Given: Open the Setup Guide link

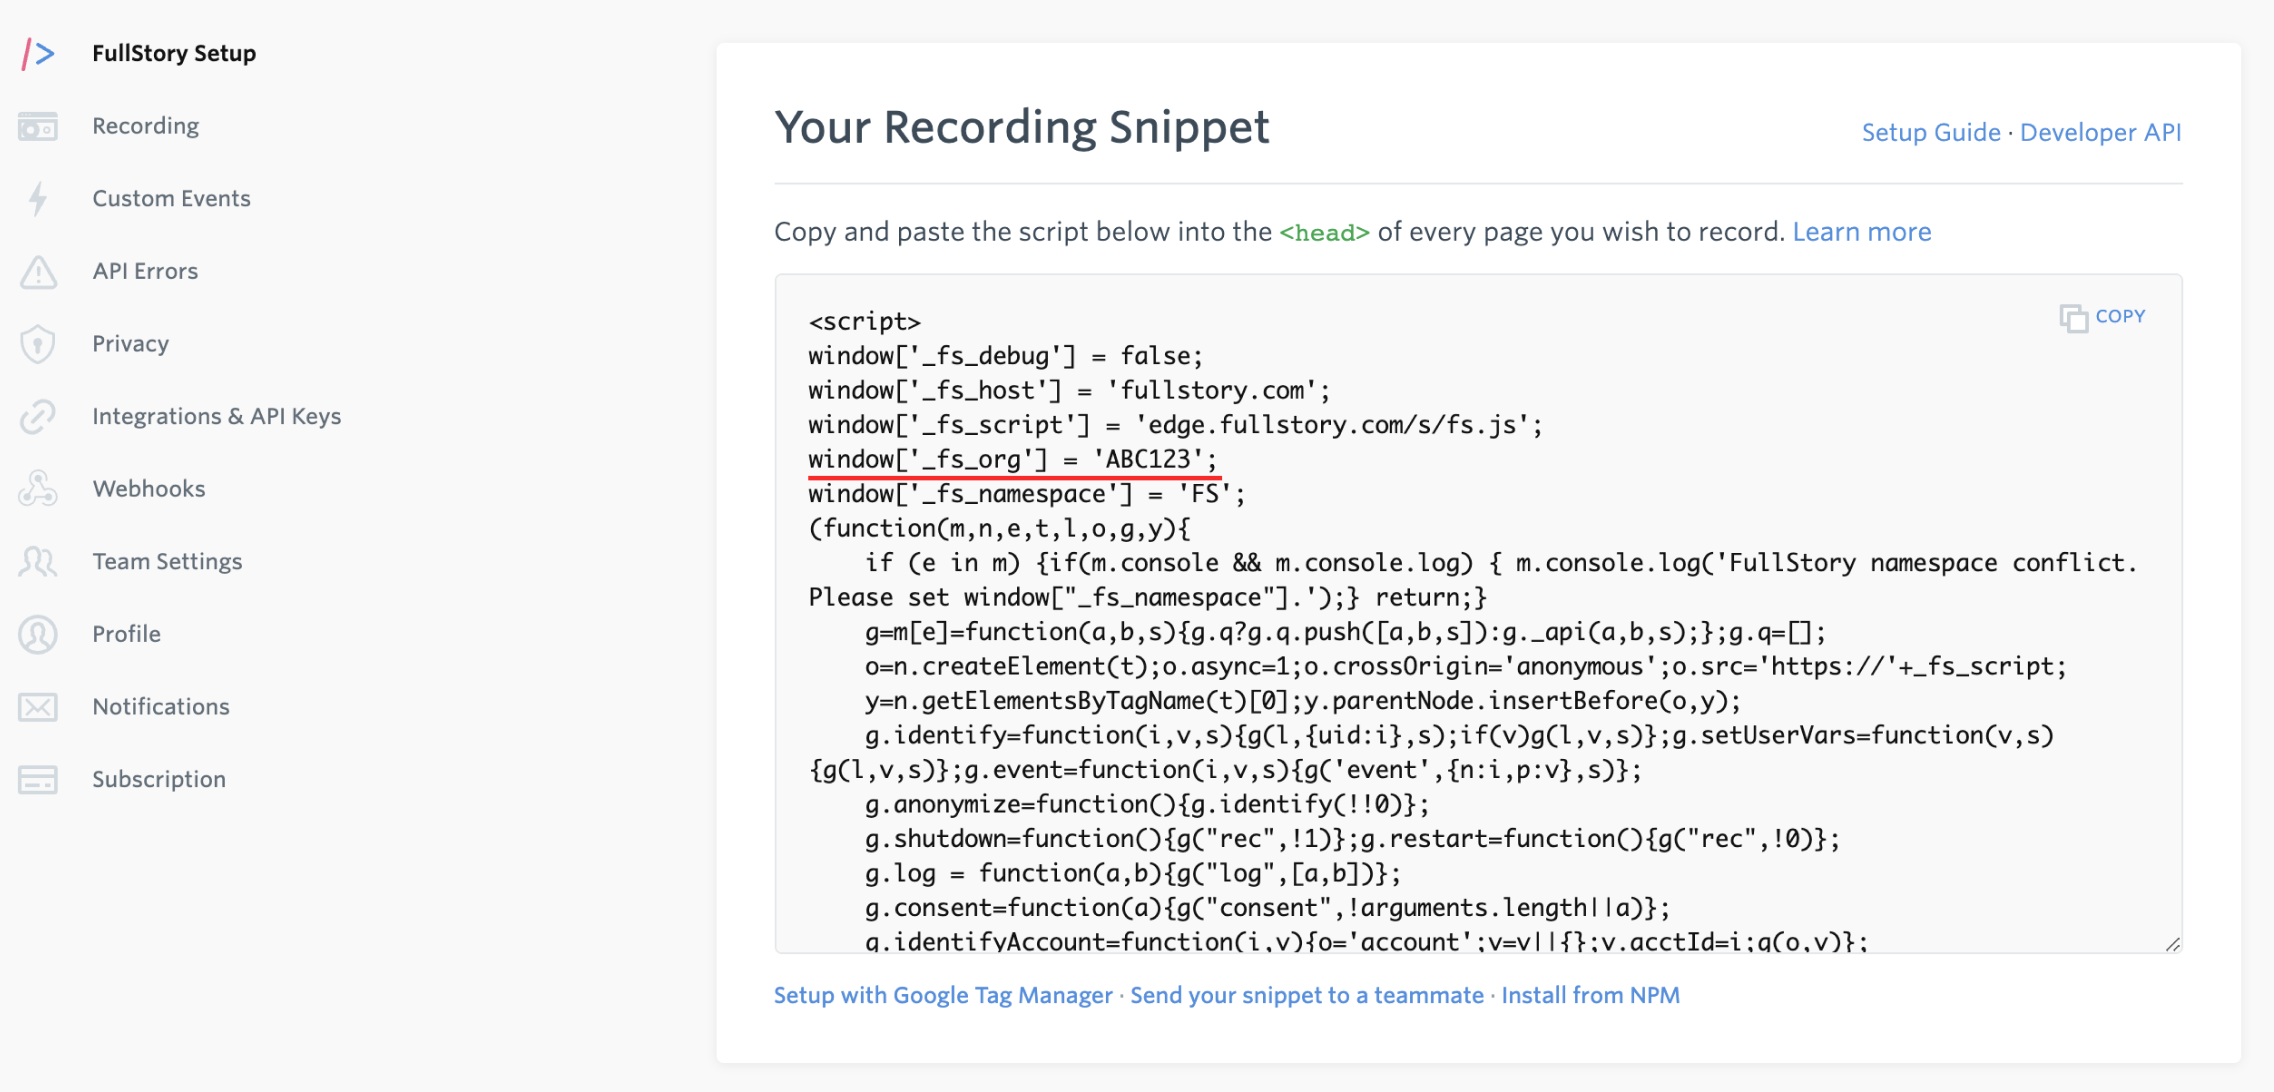Looking at the screenshot, I should click(x=1931, y=132).
